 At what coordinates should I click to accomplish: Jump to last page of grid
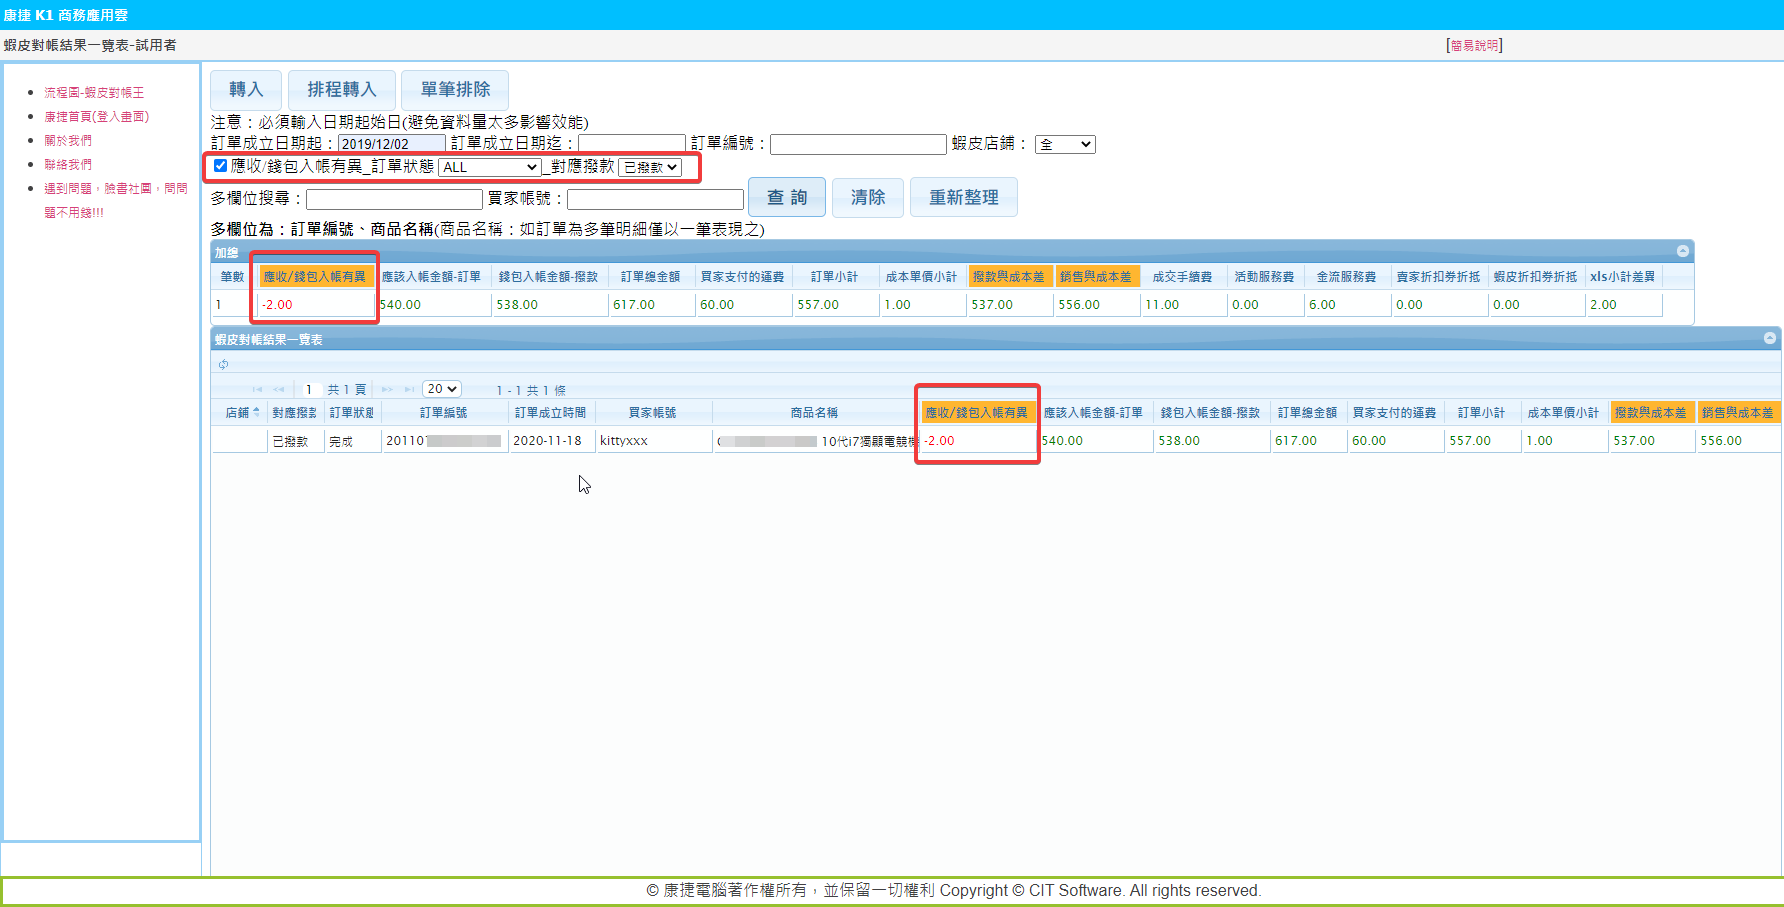coord(409,389)
